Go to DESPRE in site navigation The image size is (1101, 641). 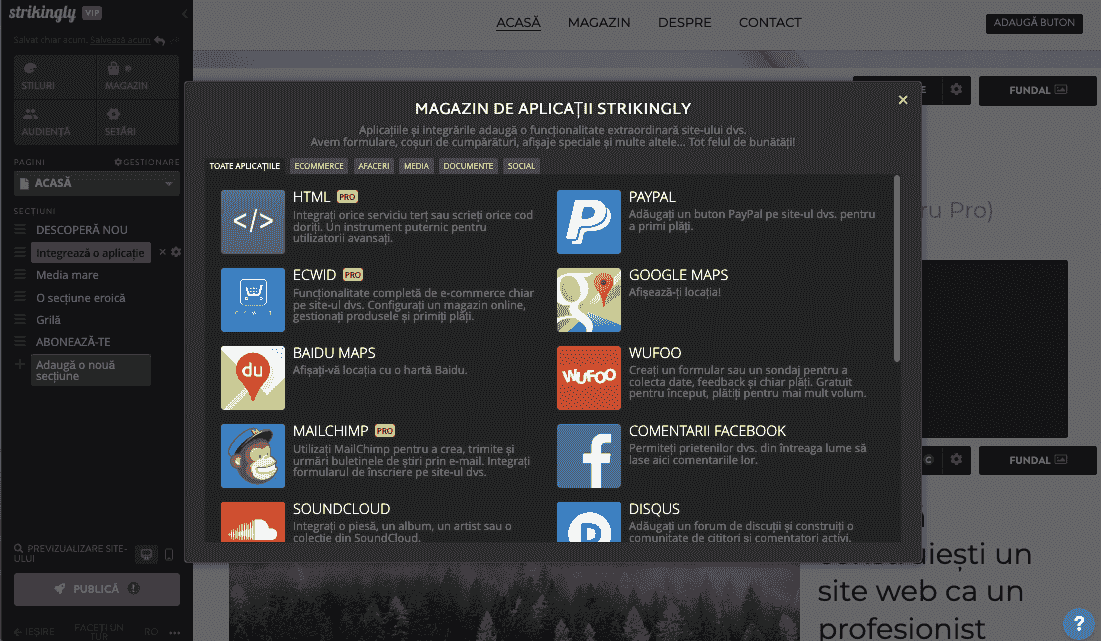(685, 22)
